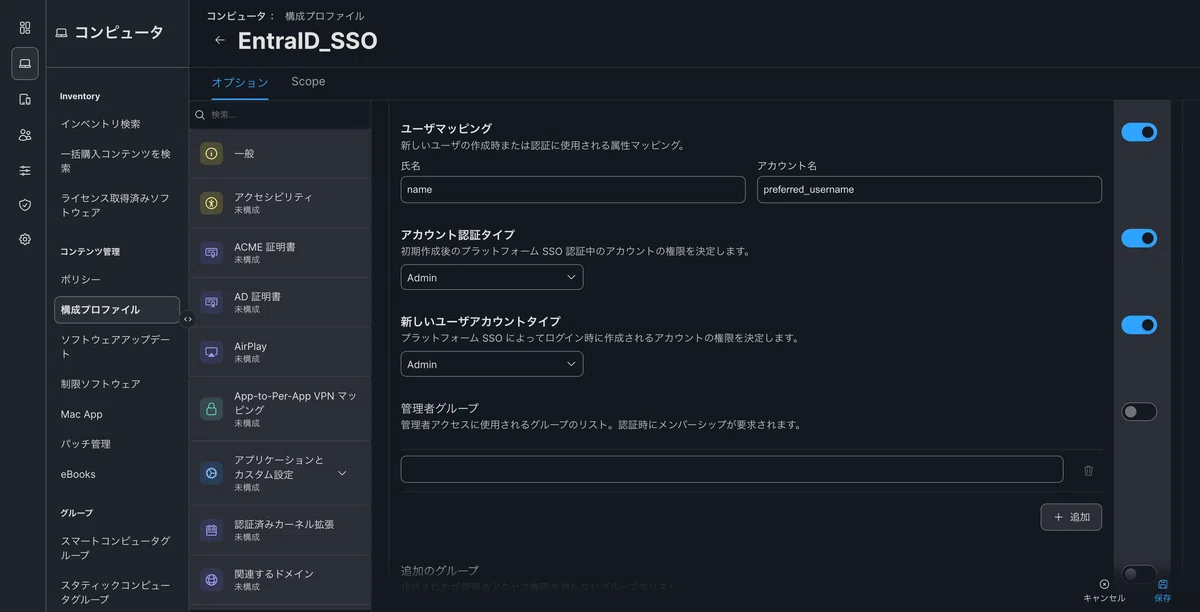Click the empty 管理者グループ input field
The height and width of the screenshot is (612, 1200).
(x=732, y=469)
